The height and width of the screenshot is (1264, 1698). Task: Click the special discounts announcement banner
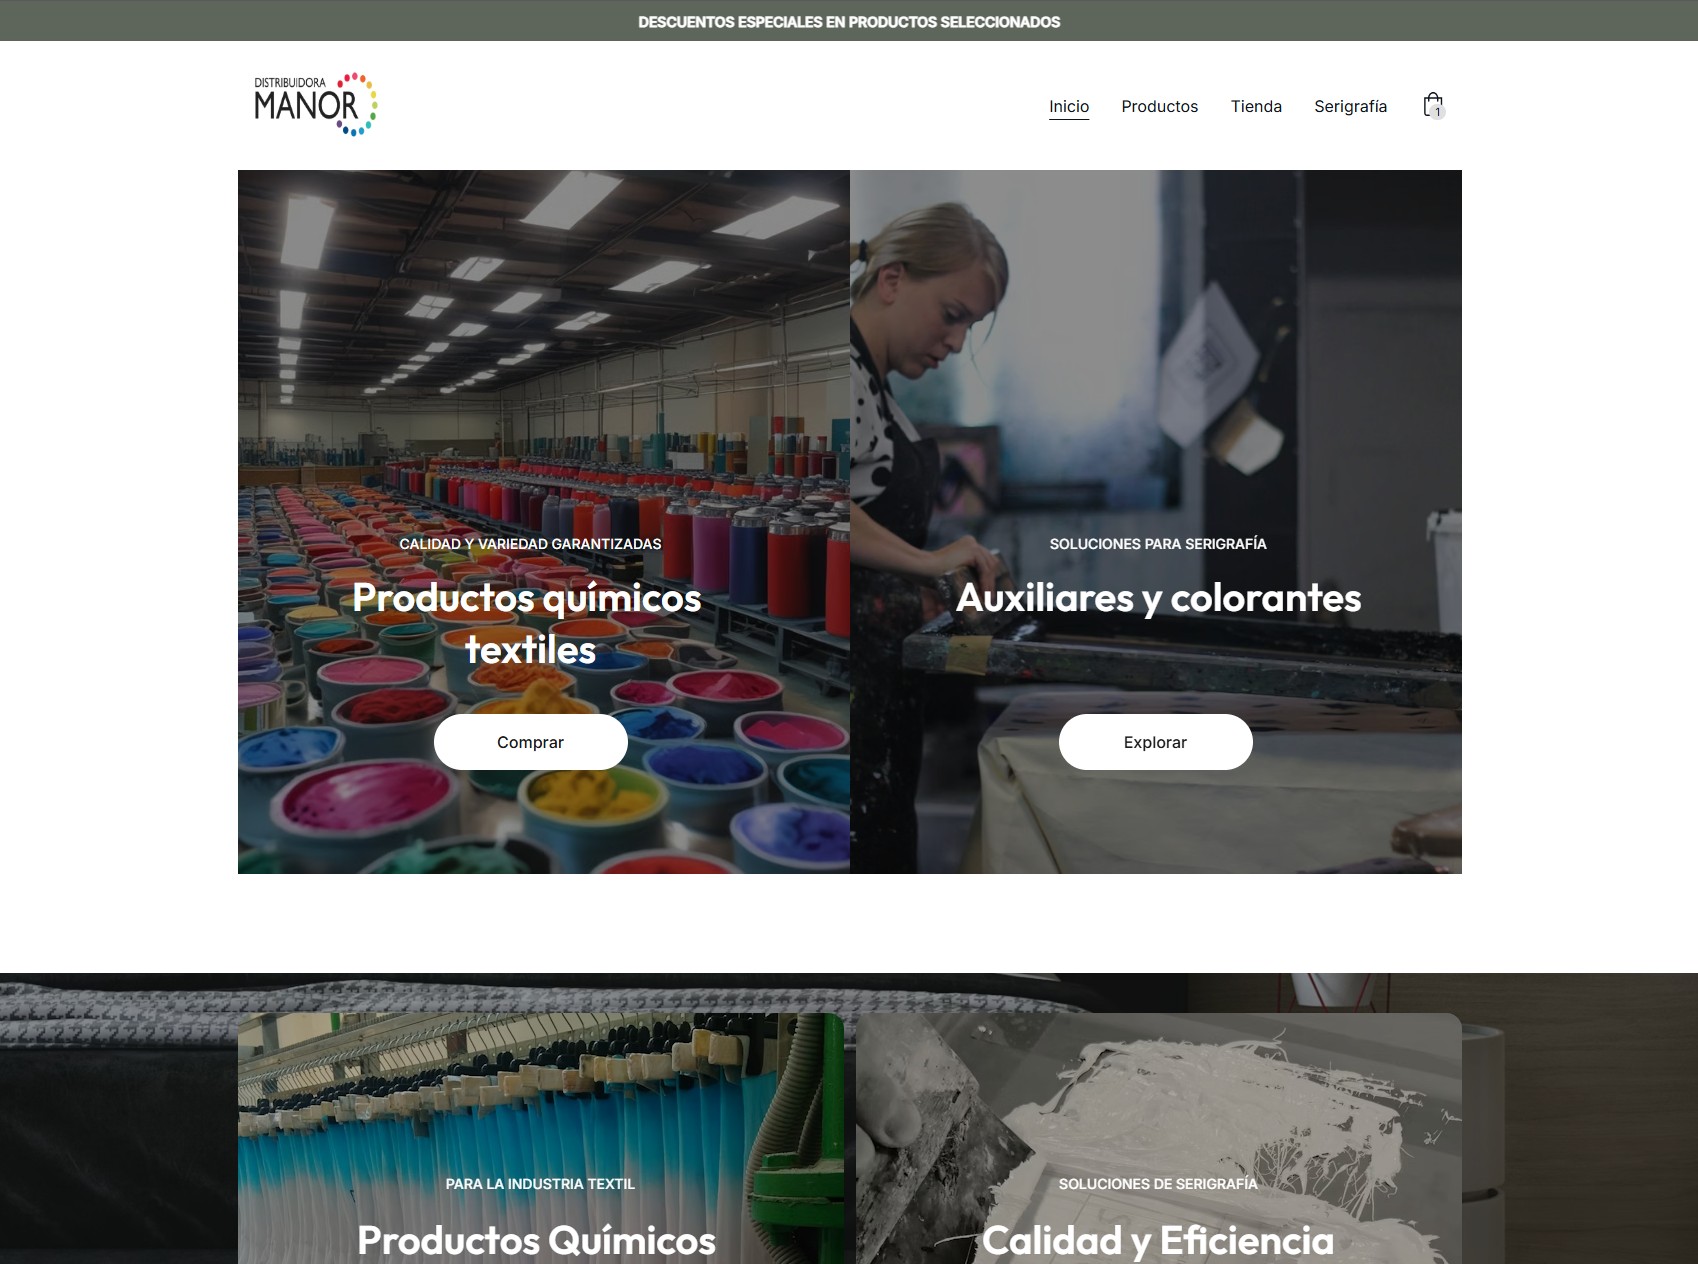click(849, 21)
